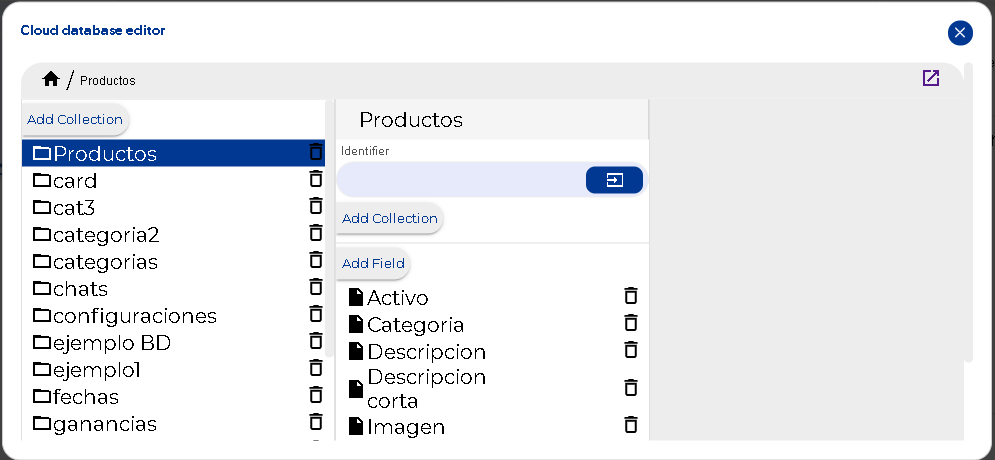Delete the Imagen field
Viewport: 995px width, 460px height.
tap(630, 425)
